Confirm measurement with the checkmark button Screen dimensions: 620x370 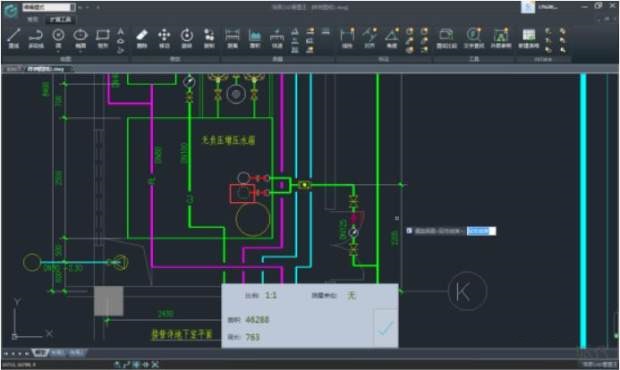tap(386, 328)
